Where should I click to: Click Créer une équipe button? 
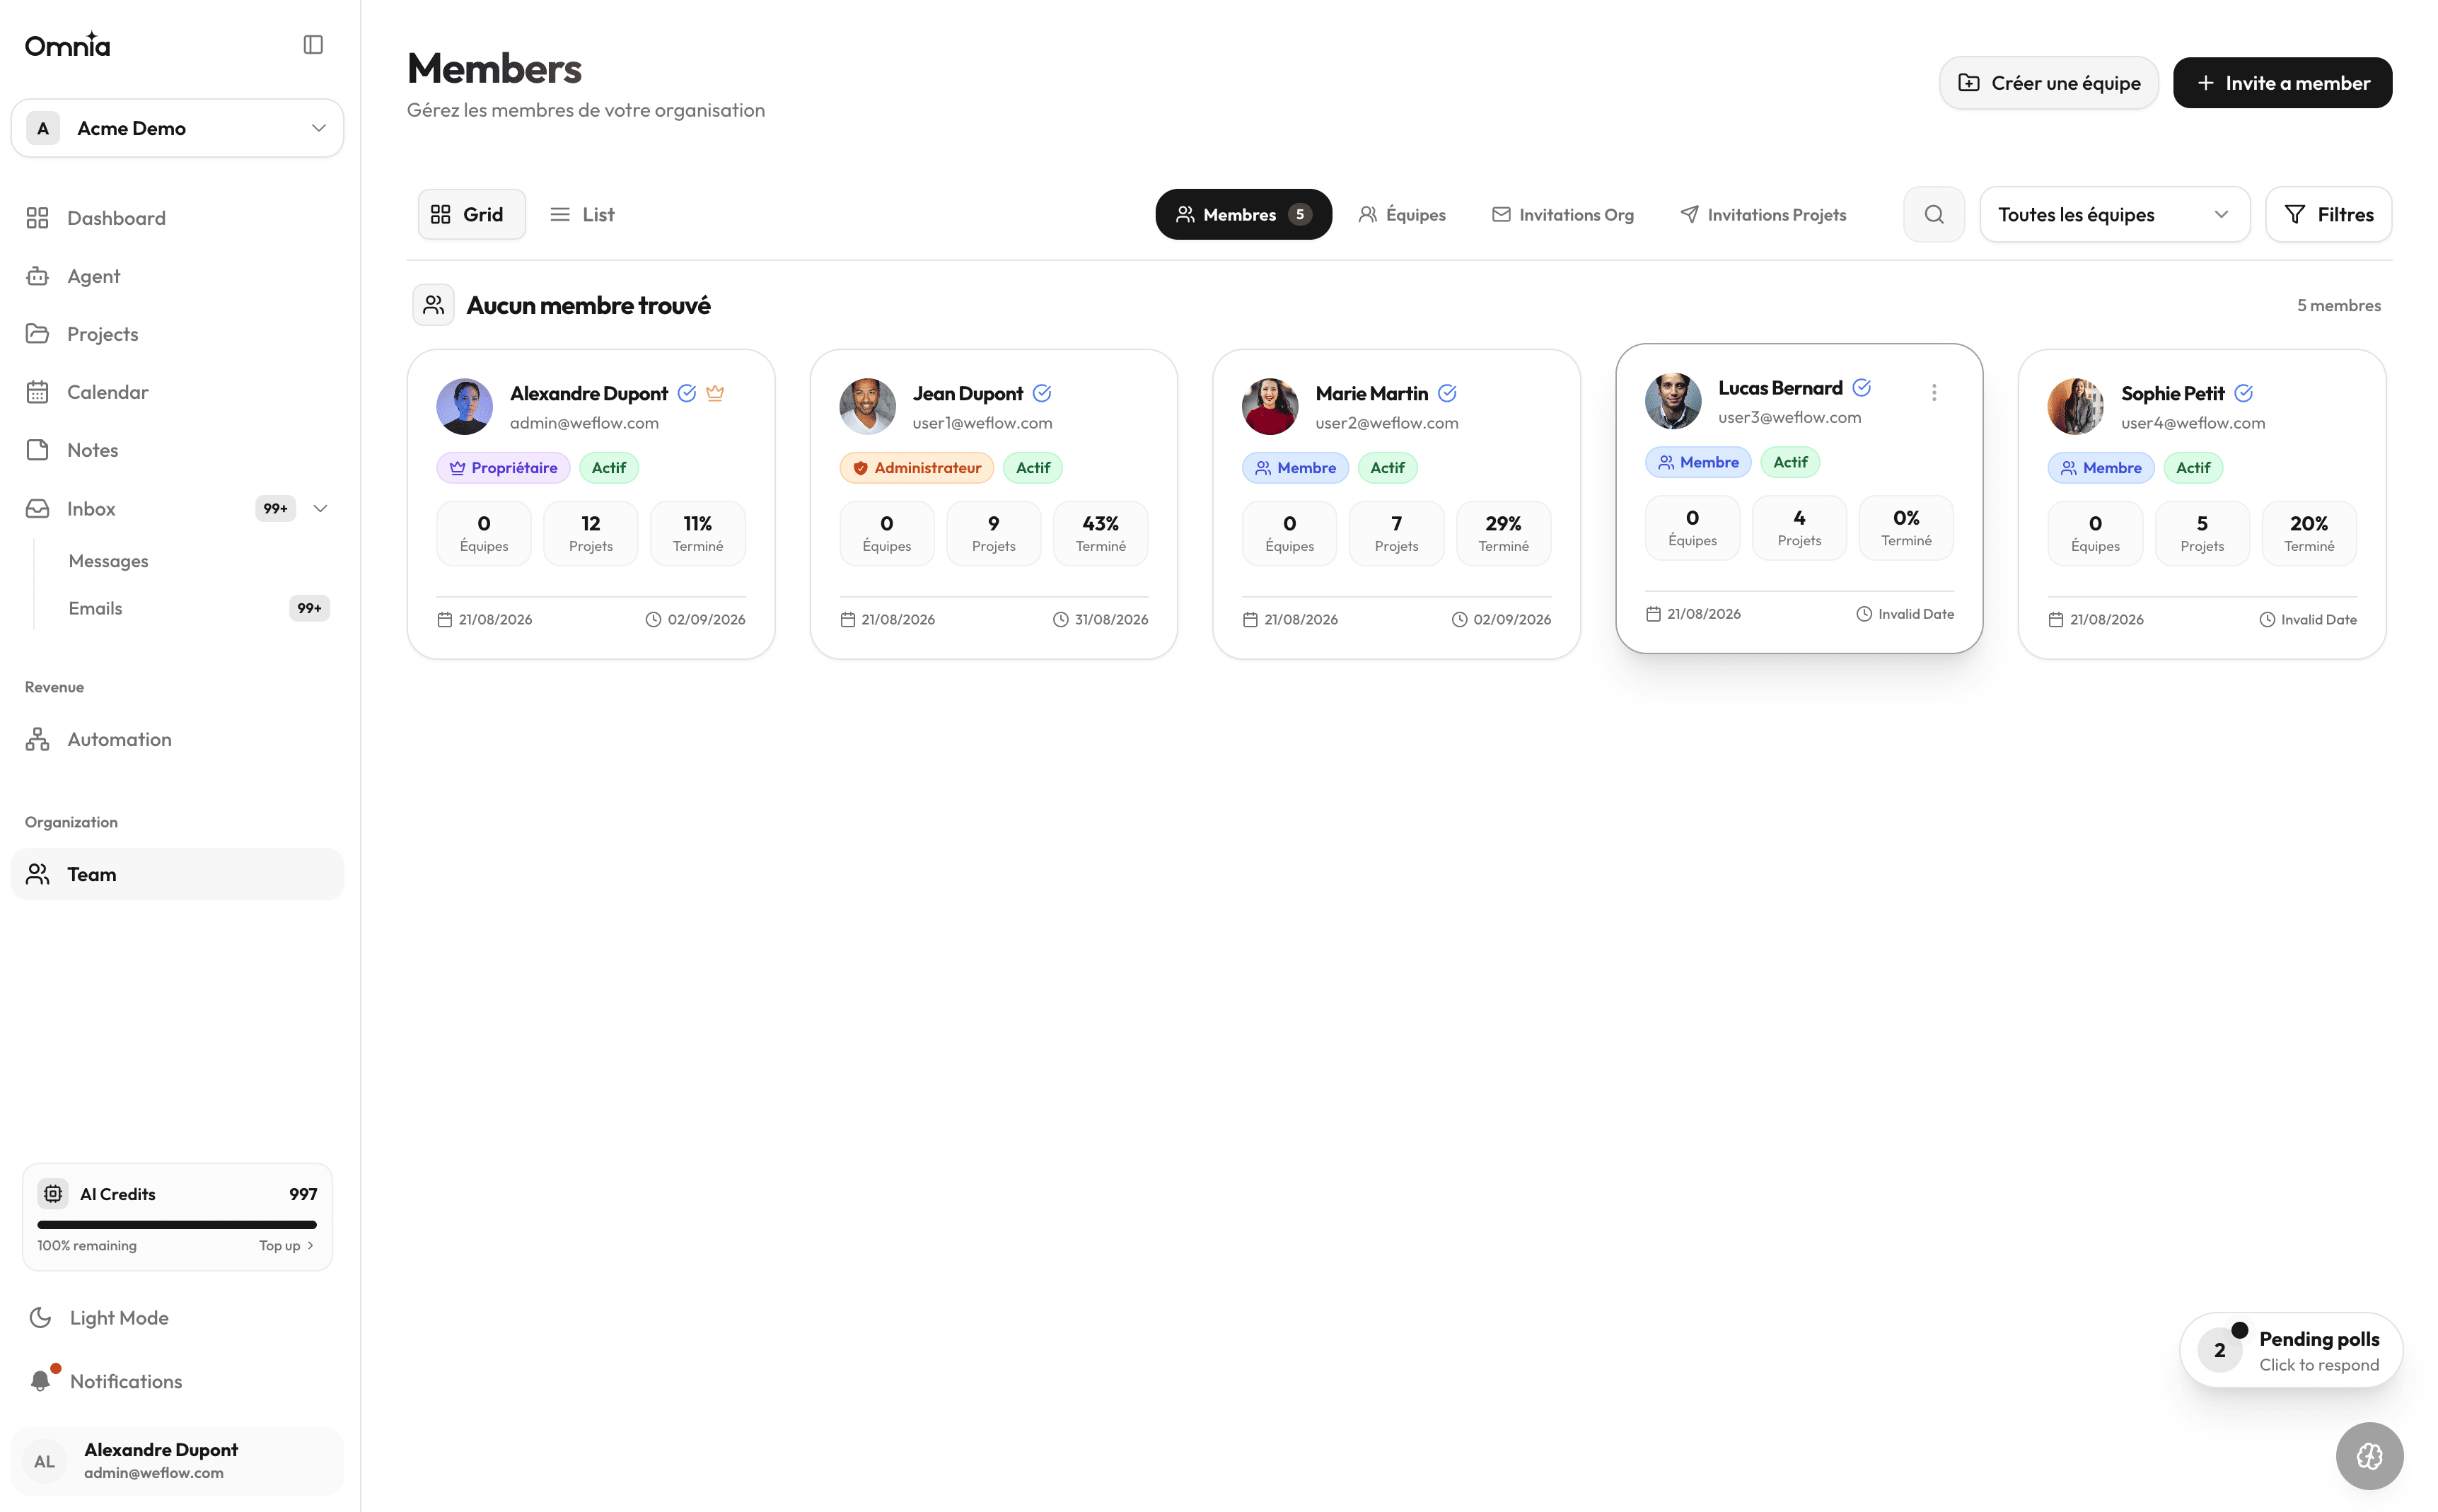[2049, 83]
